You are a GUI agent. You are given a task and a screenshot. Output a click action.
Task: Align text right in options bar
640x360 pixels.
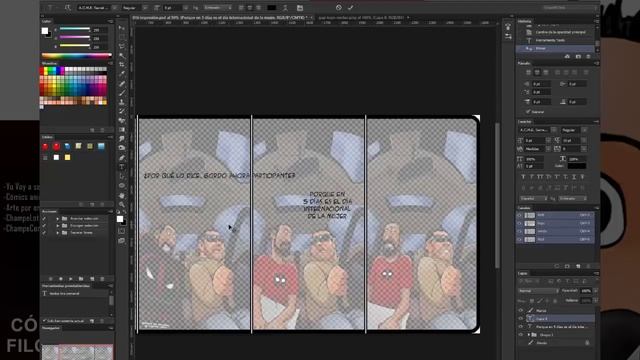point(258,8)
